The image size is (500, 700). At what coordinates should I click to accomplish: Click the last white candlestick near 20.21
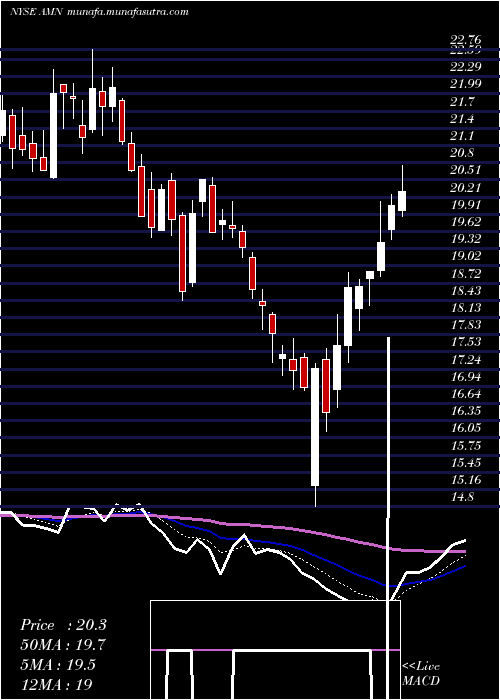tap(402, 201)
